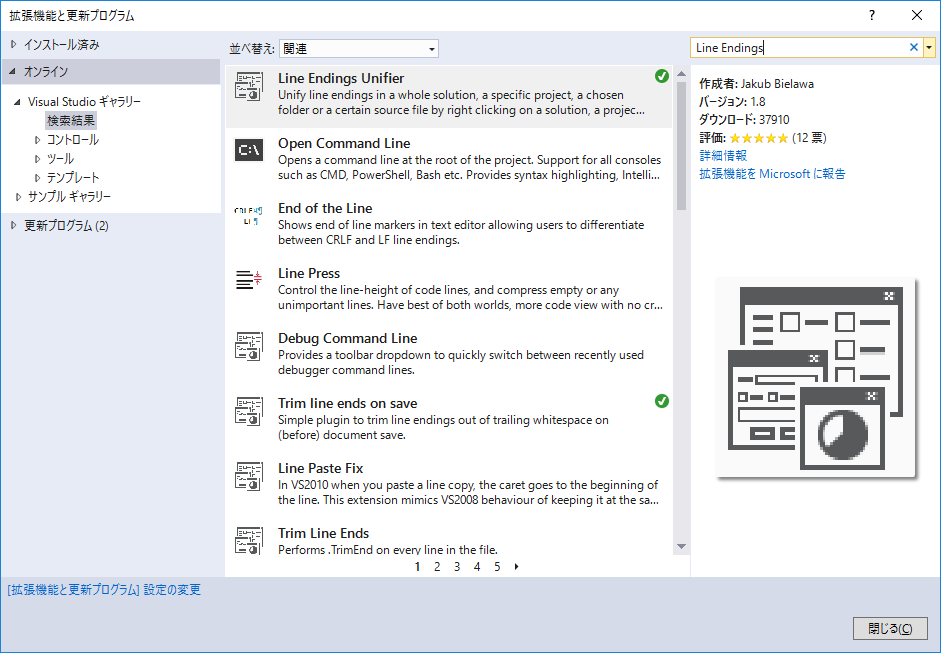Click the large extension preview image
Image resolution: width=941 pixels, height=653 pixels.
pos(815,378)
